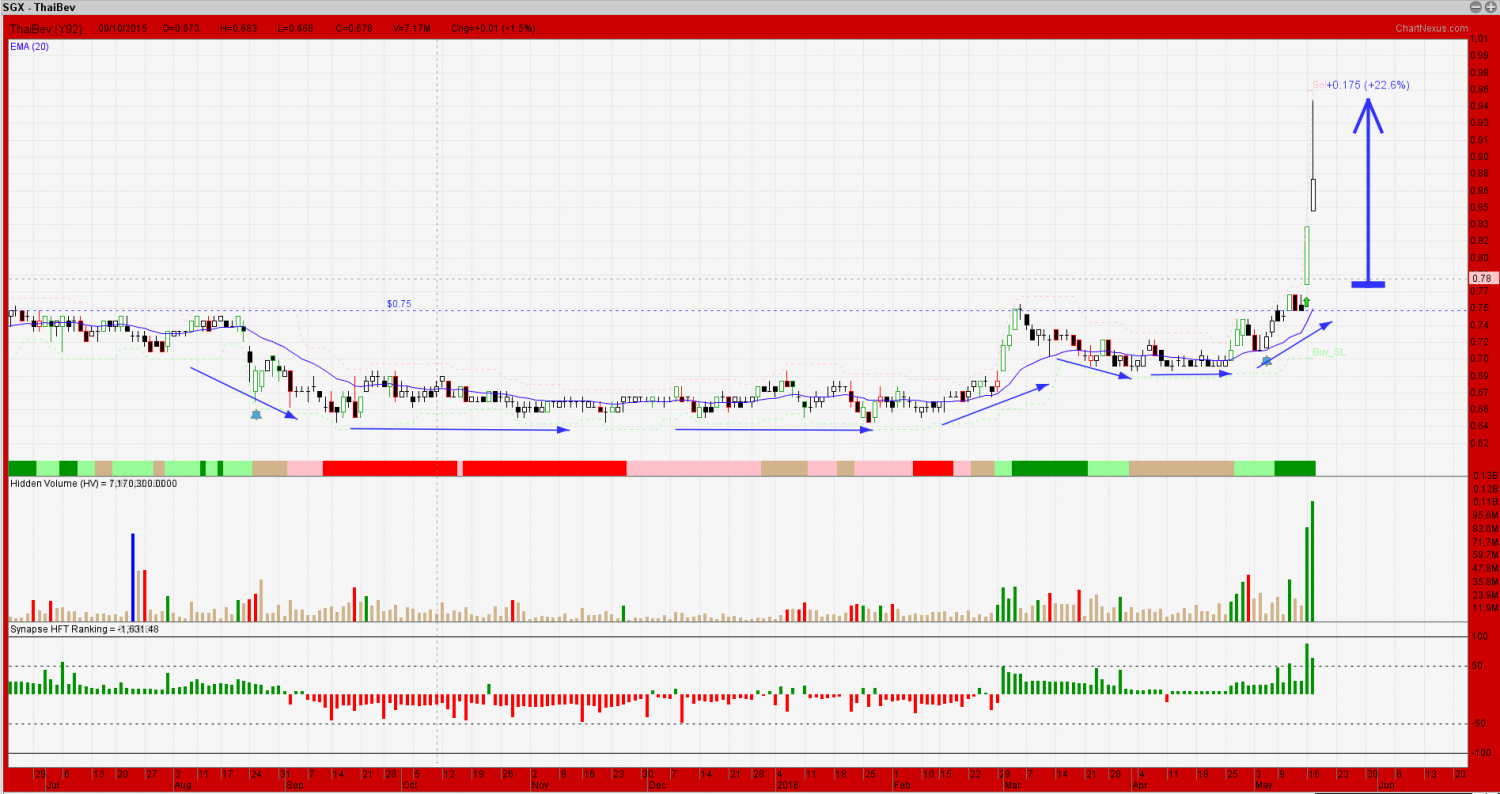1500x794 pixels.
Task: Click the plus zoom-in icon at top right
Action: (1490, 7)
